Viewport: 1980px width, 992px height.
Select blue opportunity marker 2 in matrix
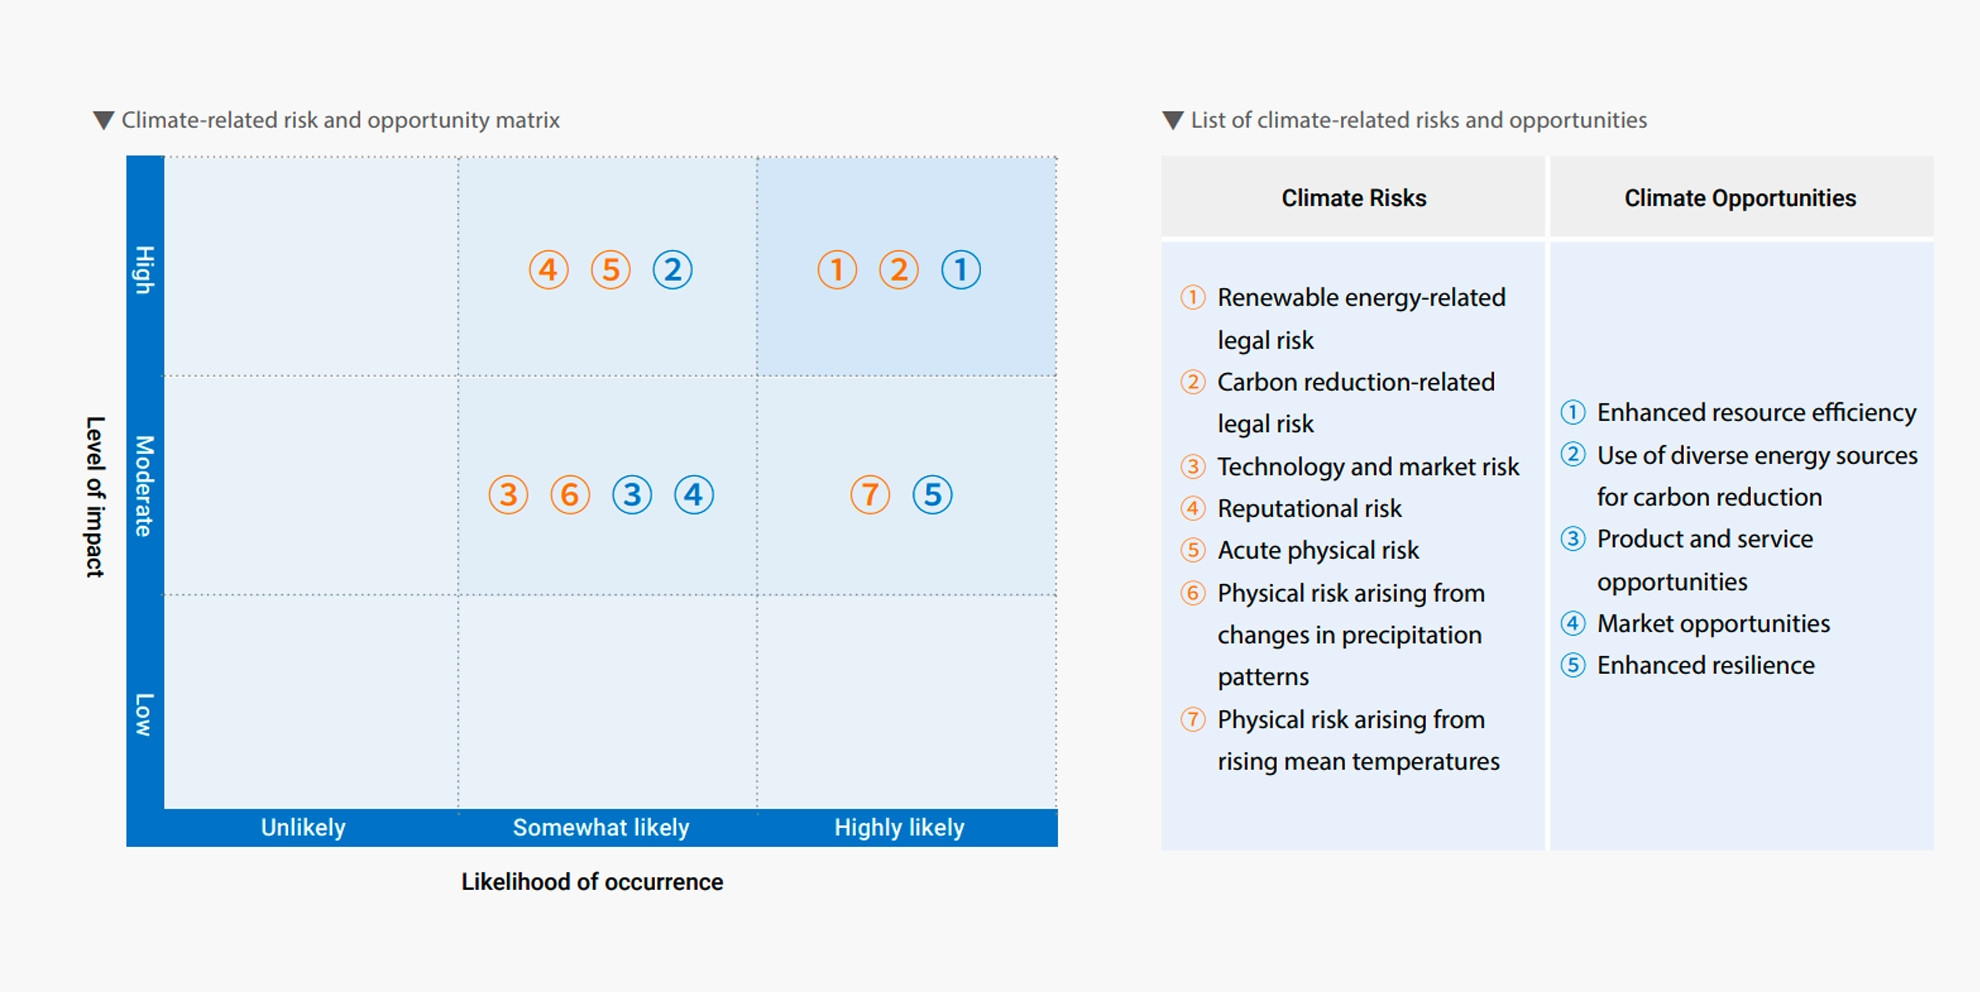tap(672, 270)
